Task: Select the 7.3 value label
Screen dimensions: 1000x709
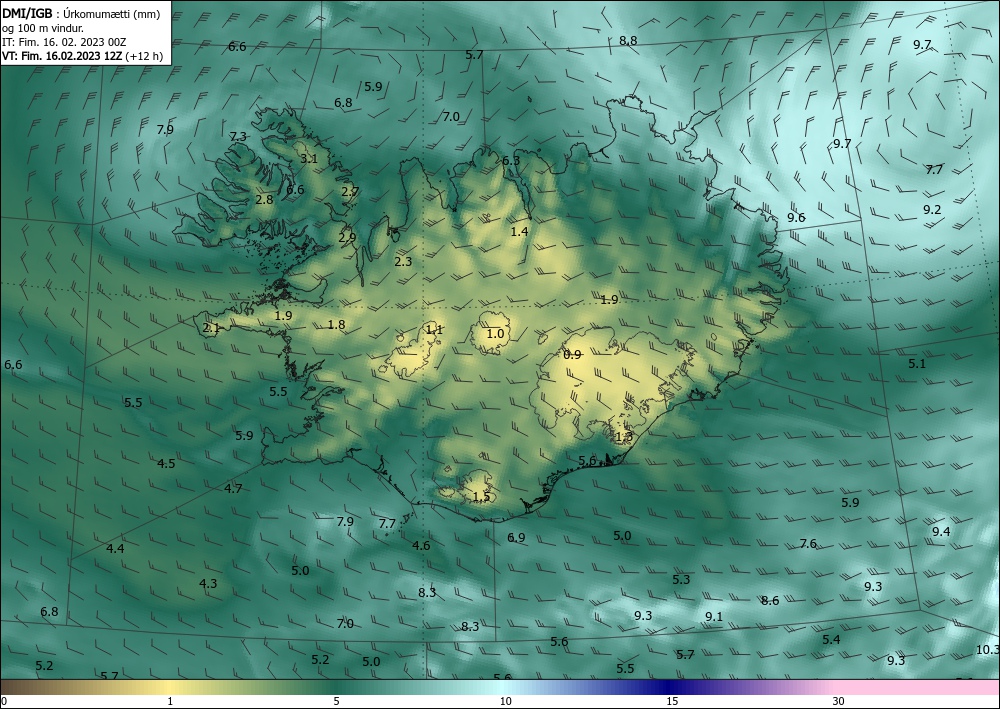Action: point(238,136)
